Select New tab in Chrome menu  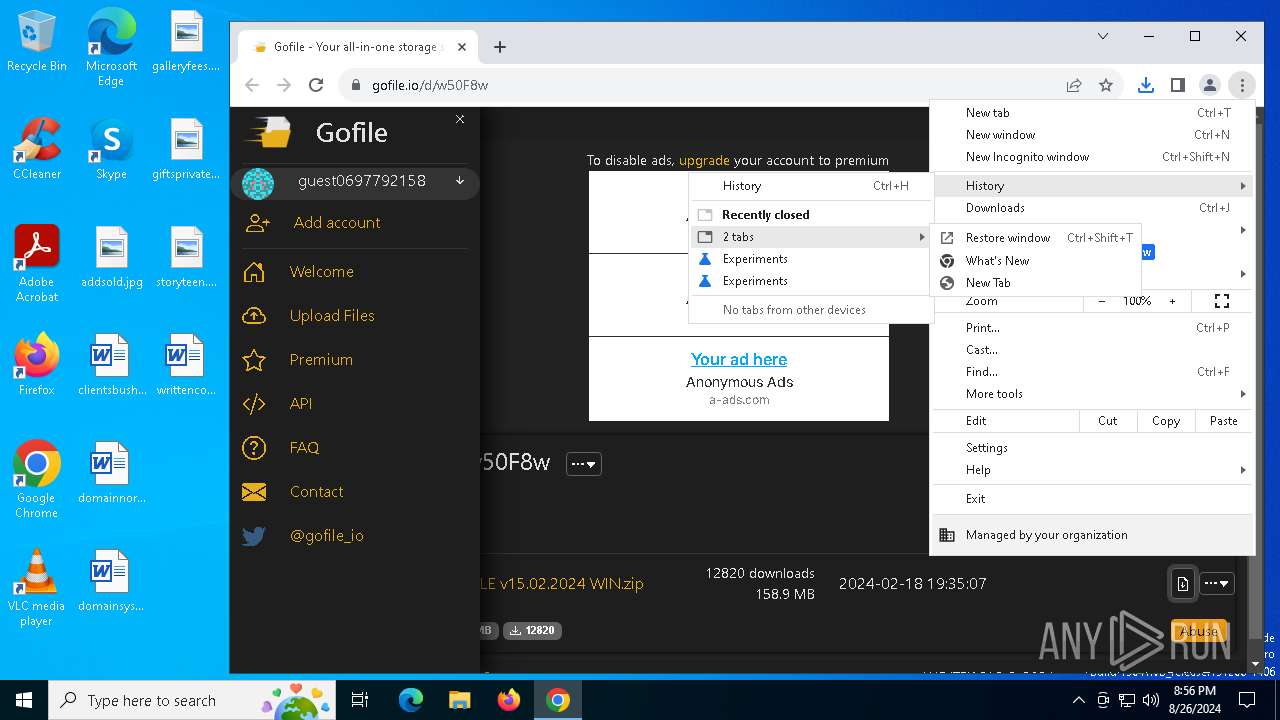click(1092, 113)
